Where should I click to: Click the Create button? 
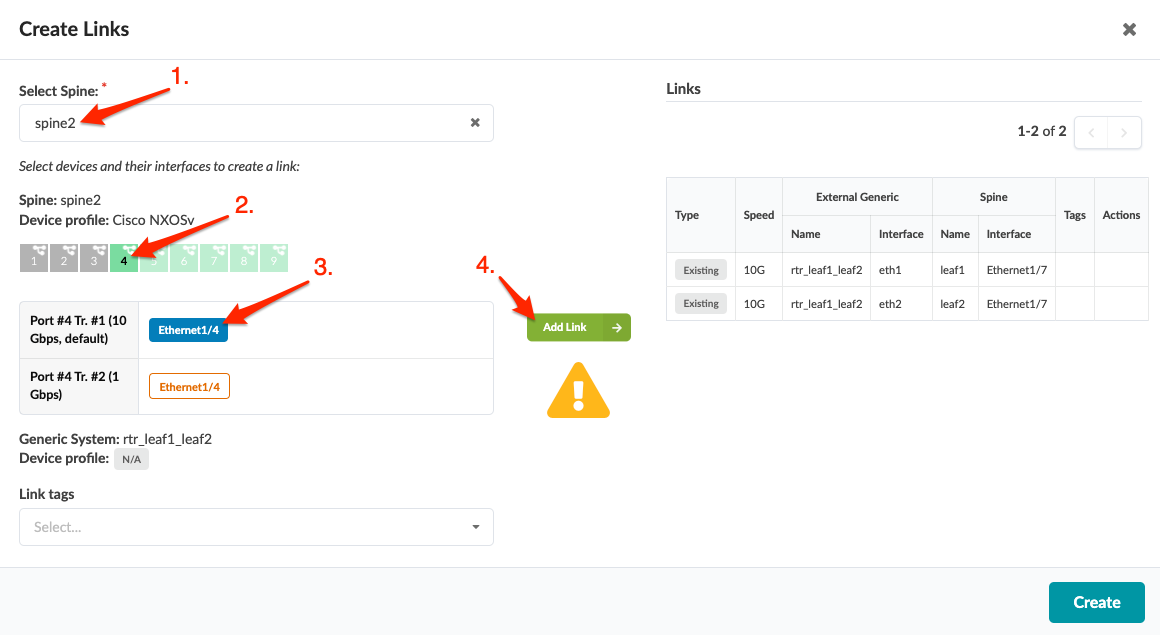1096,602
